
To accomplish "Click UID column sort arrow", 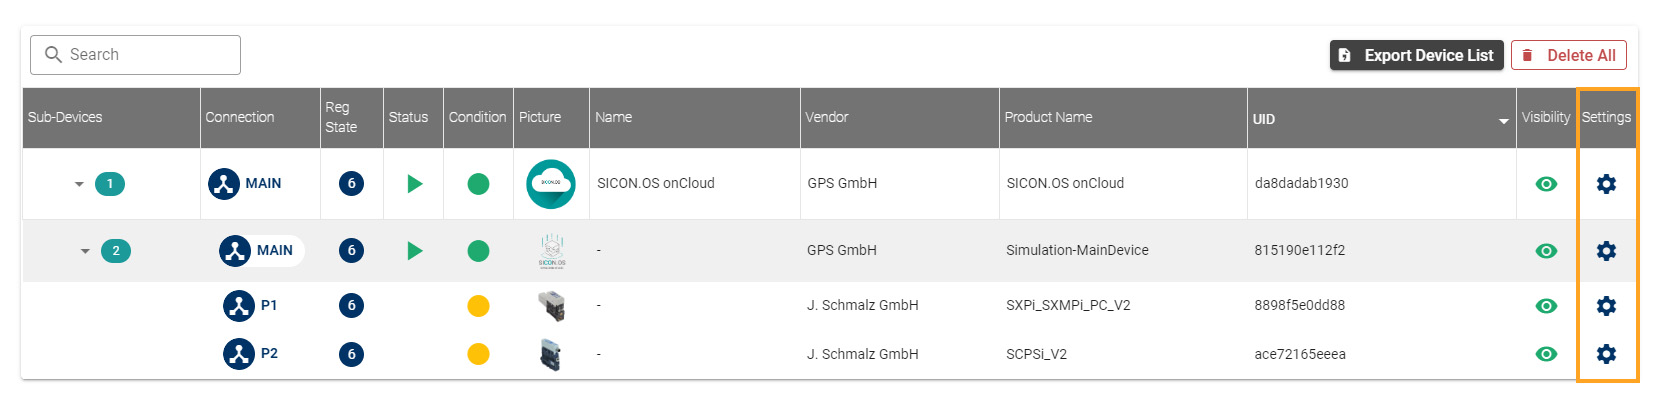I will point(1503,121).
